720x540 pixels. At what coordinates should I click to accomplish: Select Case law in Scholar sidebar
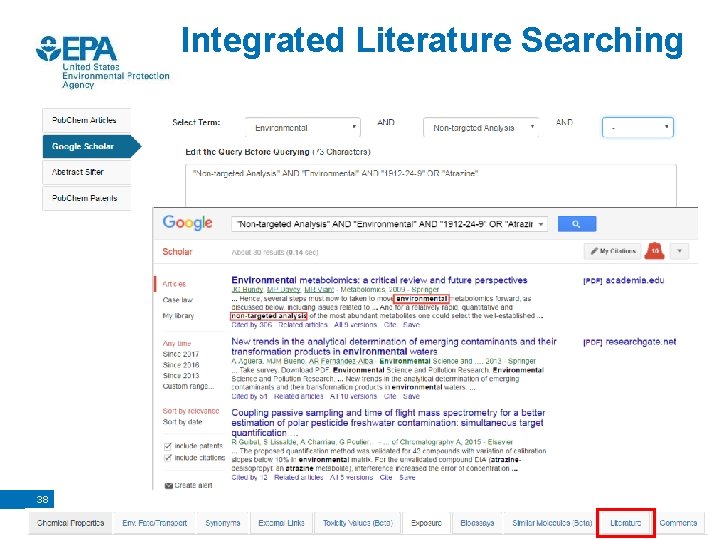coord(177,300)
